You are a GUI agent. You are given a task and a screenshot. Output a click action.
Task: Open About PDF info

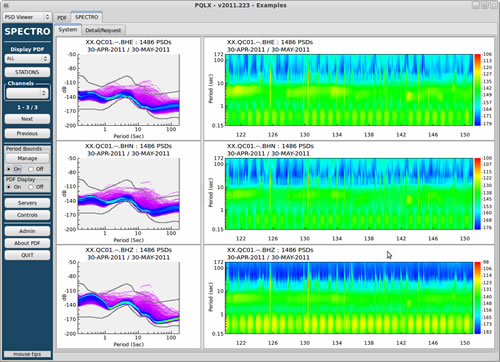27,243
